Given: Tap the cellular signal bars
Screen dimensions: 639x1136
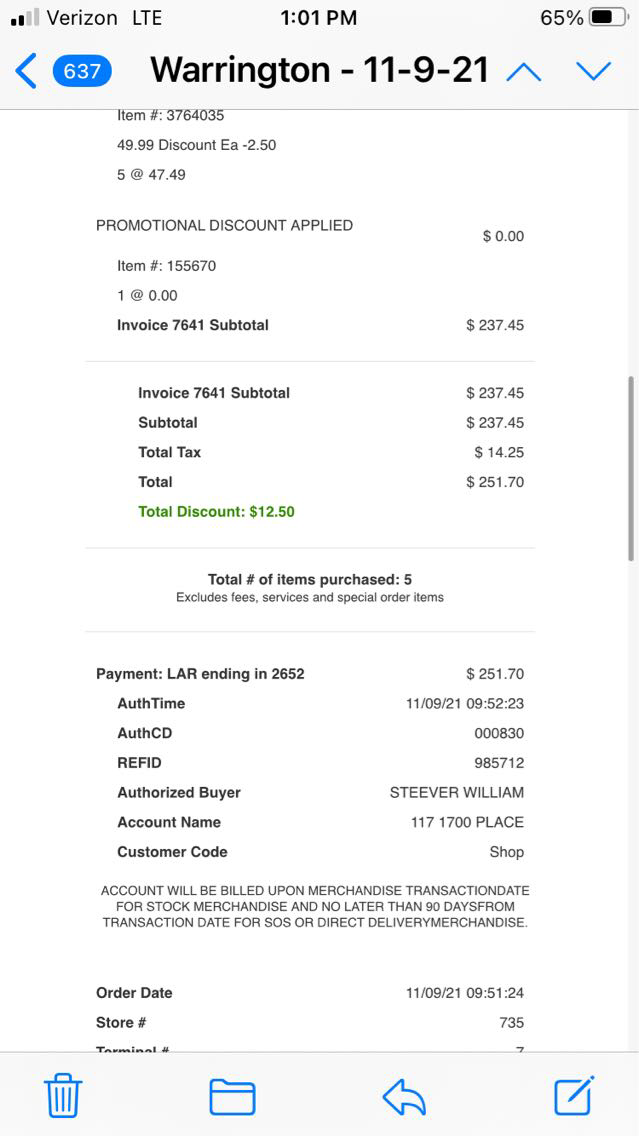Looking at the screenshot, I should [25, 18].
